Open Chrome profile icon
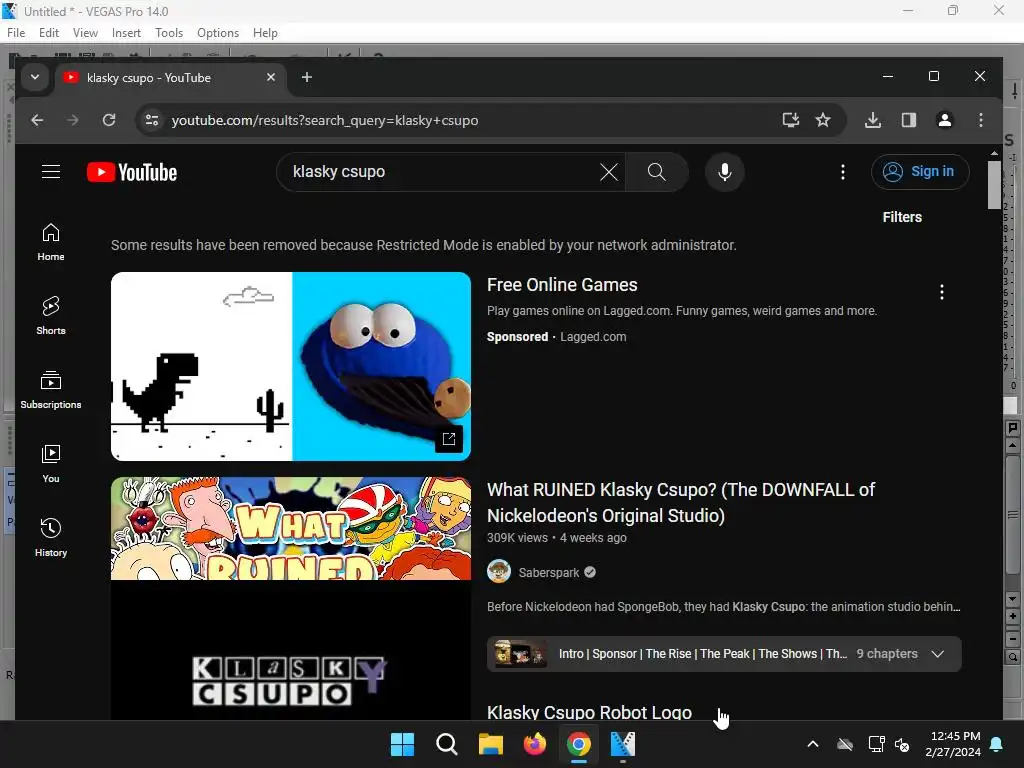Screen dimensions: 1024x768 944,120
